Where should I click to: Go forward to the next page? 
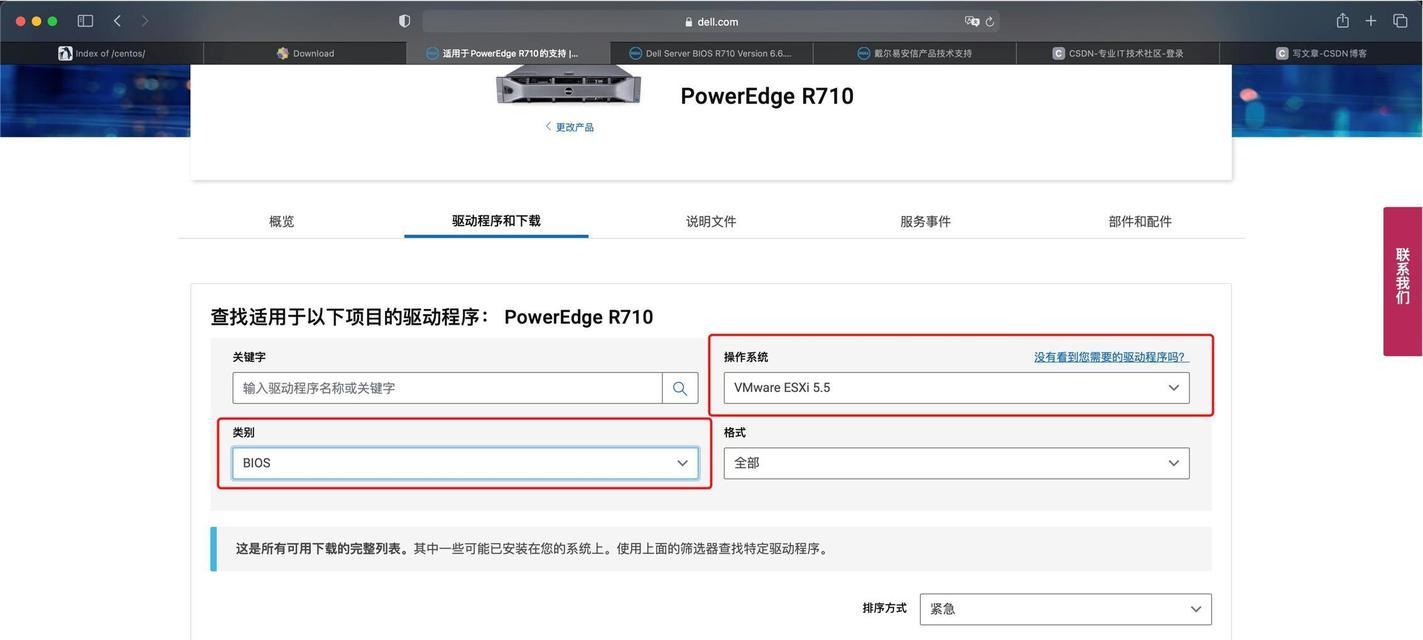pos(145,21)
